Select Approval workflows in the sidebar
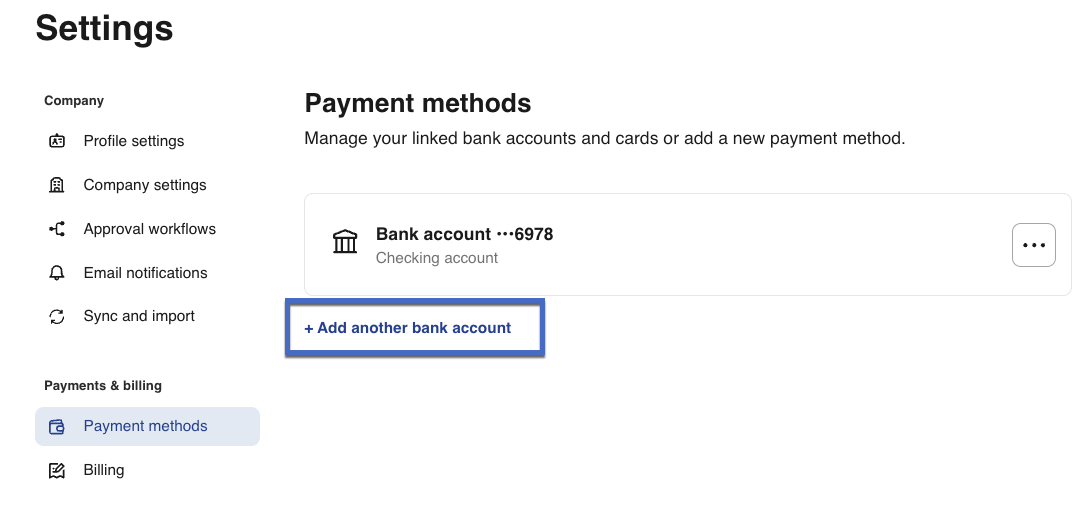 [150, 229]
